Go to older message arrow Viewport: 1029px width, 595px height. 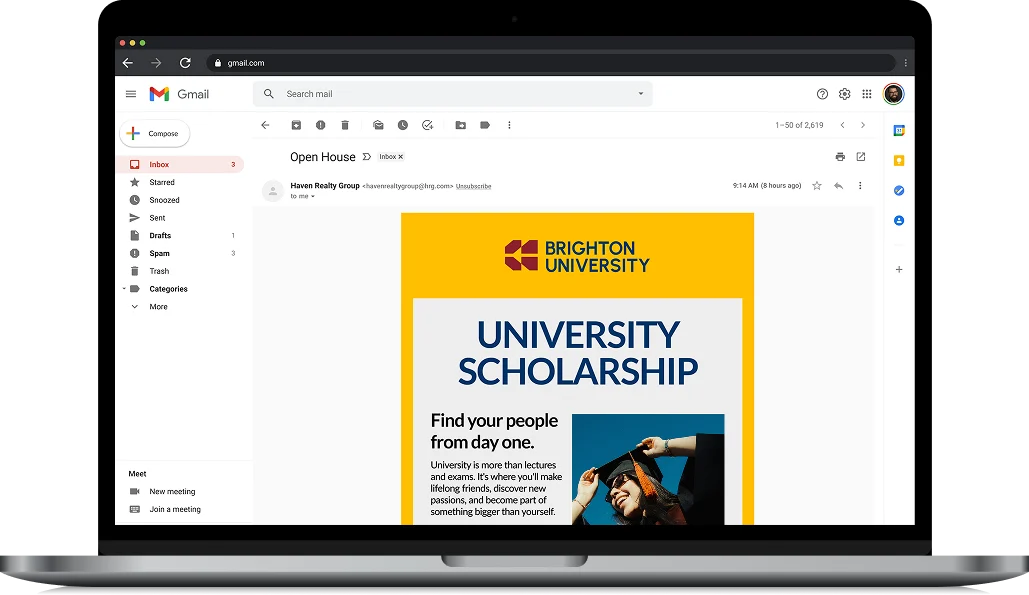pyautogui.click(x=863, y=125)
